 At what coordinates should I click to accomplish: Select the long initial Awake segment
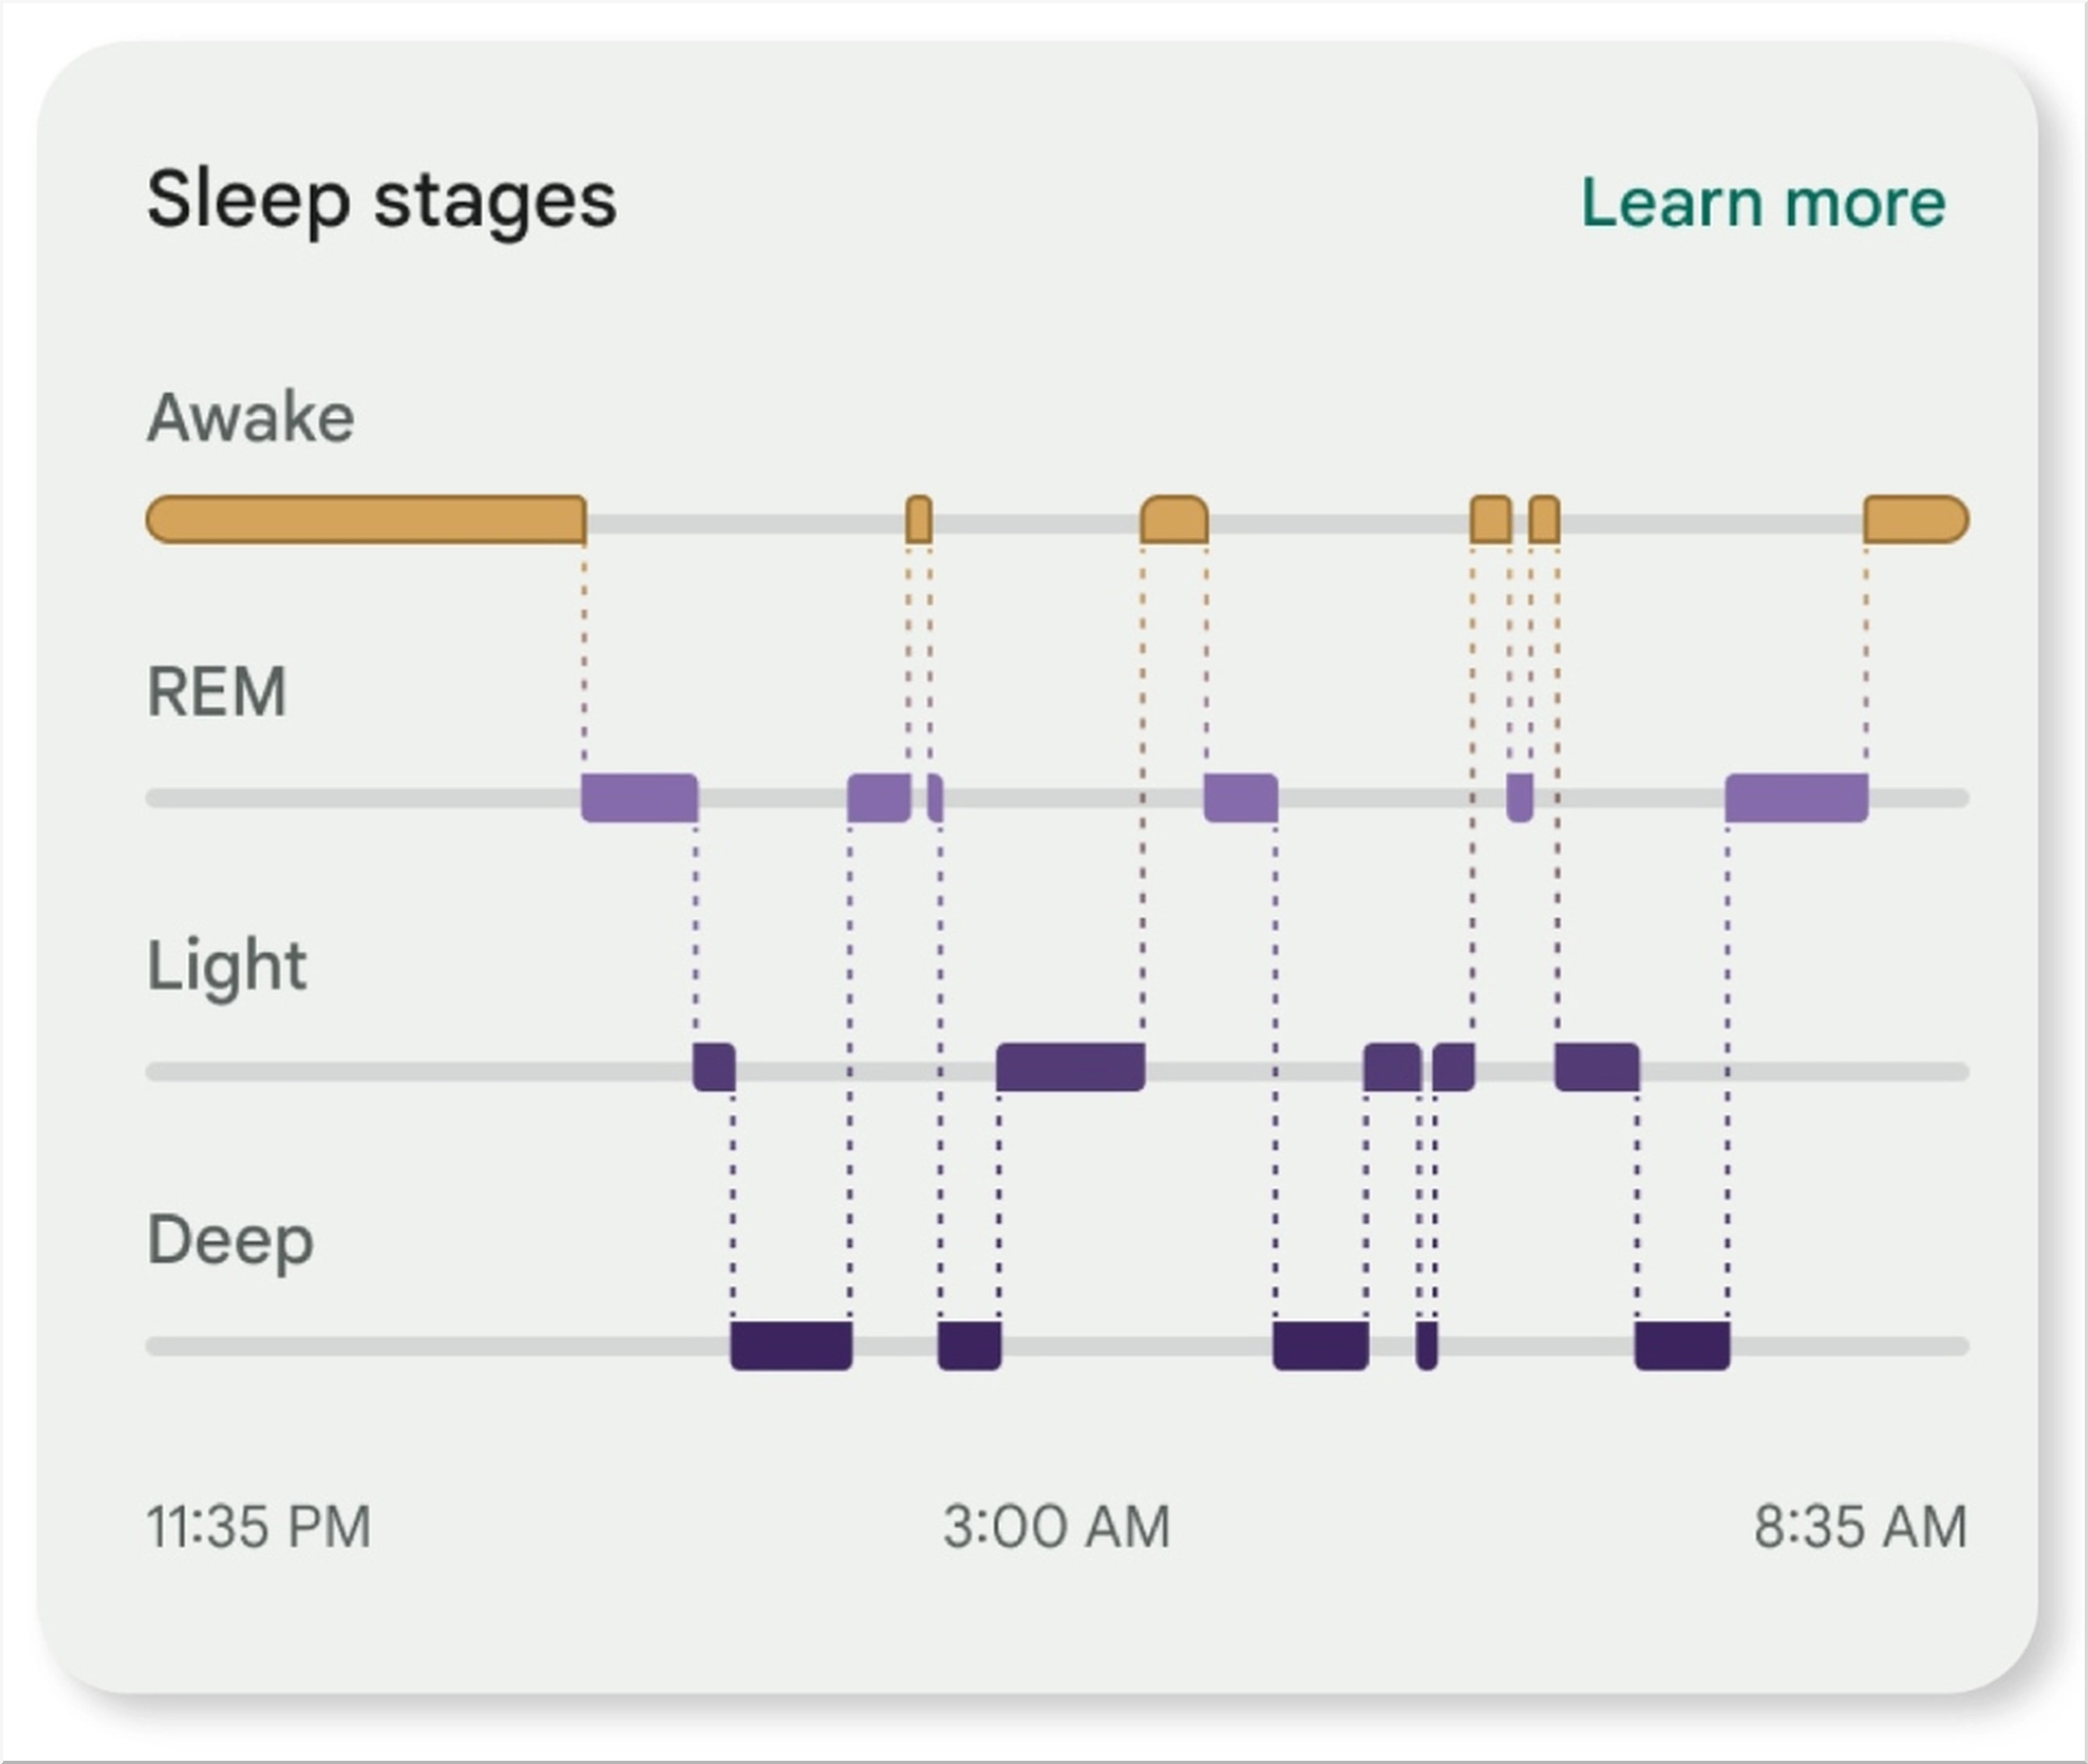pos(366,520)
